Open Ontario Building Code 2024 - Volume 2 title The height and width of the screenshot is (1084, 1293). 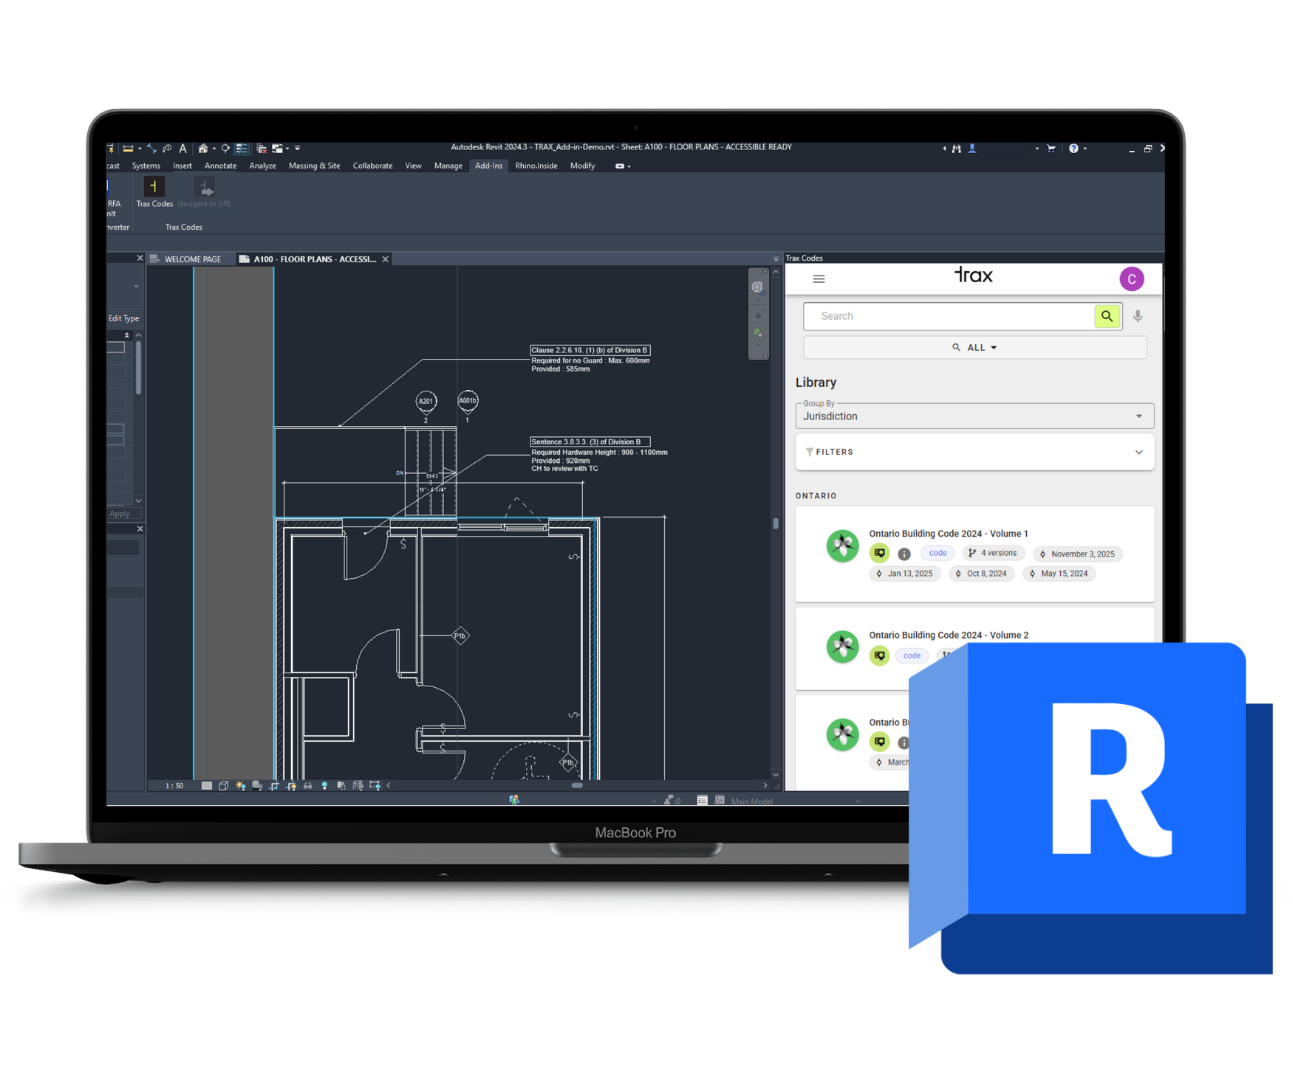click(948, 635)
